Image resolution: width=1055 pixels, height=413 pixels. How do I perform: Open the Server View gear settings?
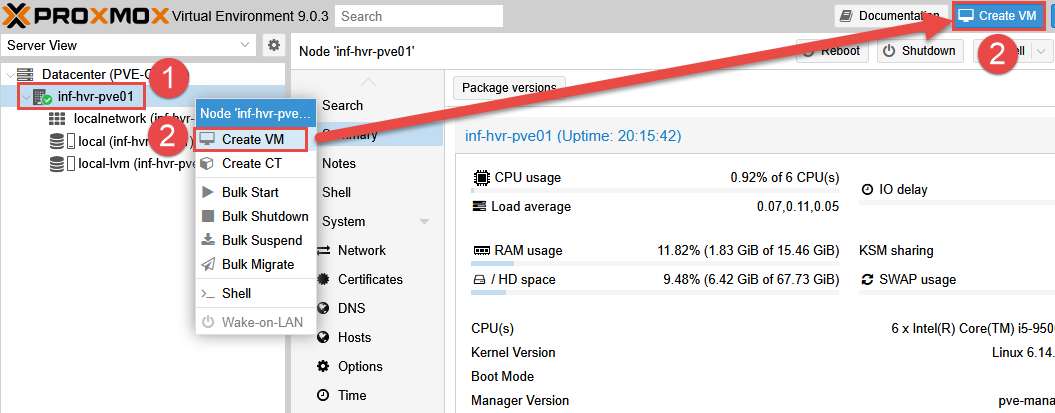click(x=273, y=46)
